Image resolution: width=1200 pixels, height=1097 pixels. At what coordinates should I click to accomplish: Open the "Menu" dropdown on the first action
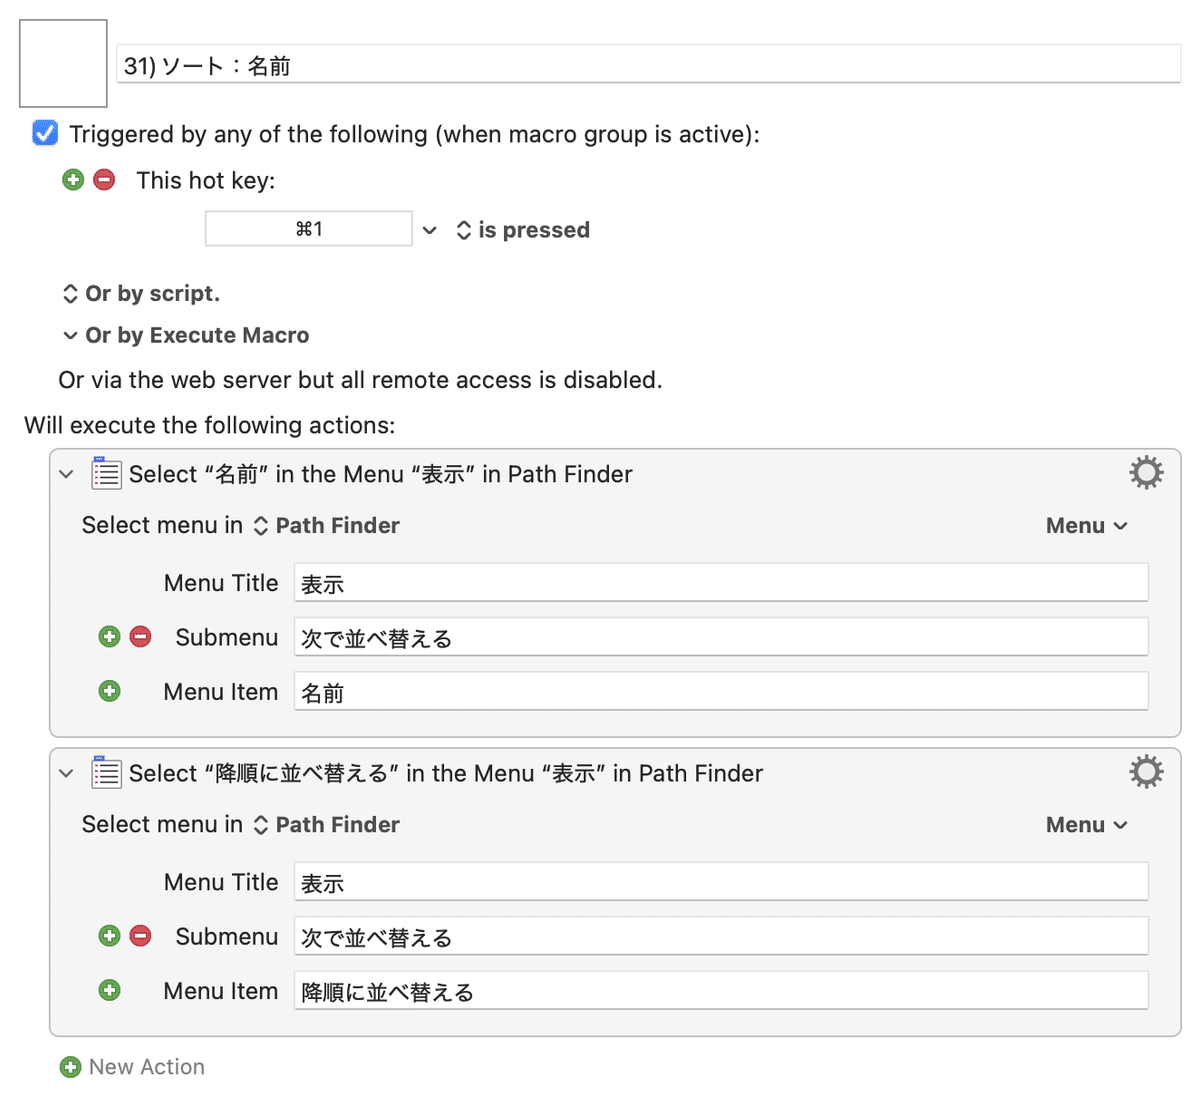pyautogui.click(x=1087, y=525)
